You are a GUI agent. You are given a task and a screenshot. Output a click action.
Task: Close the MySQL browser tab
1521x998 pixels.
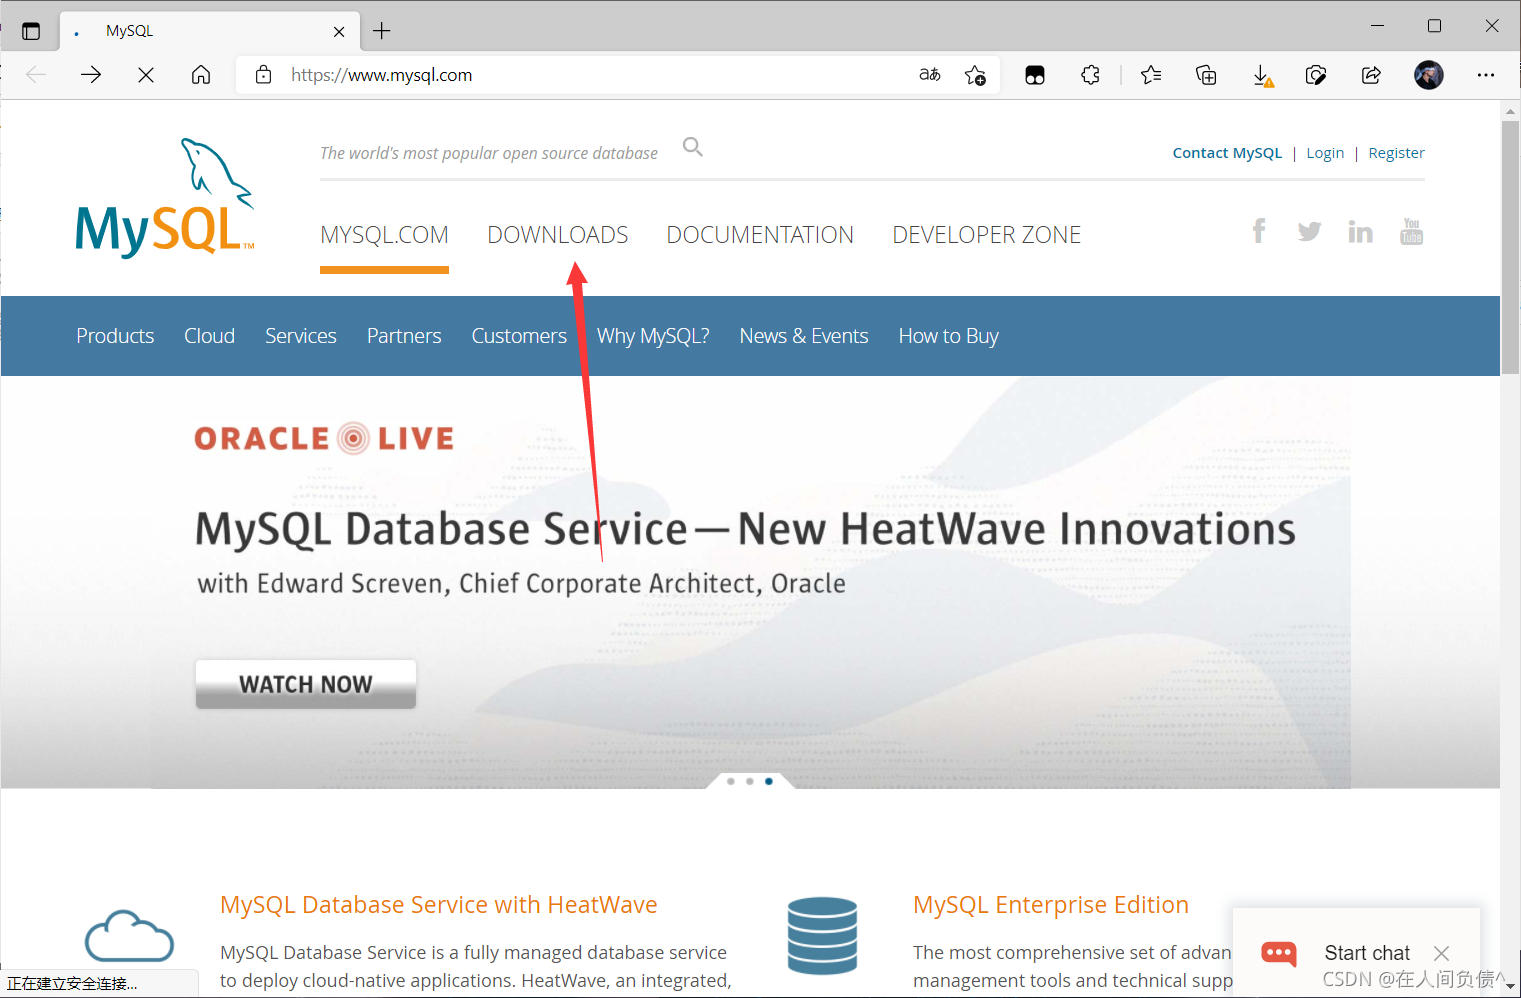coord(339,32)
